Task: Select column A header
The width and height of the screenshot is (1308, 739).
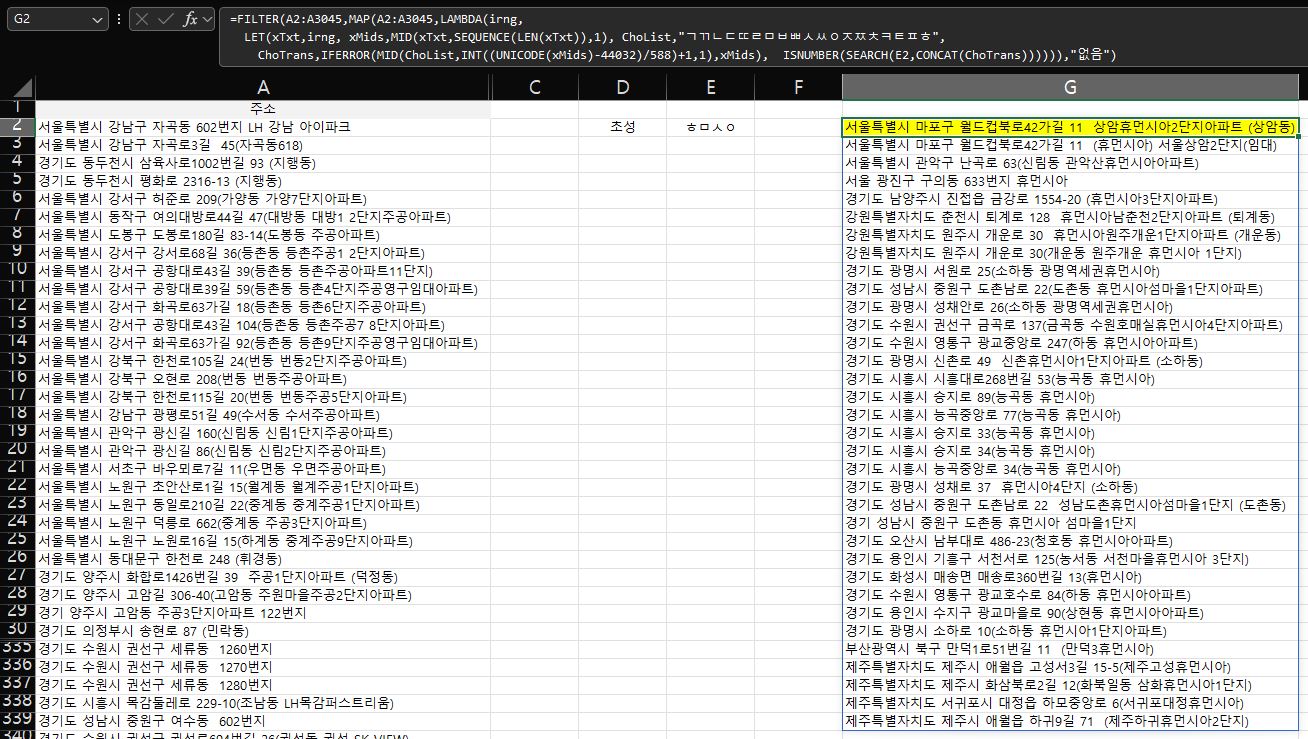Action: pos(263,87)
